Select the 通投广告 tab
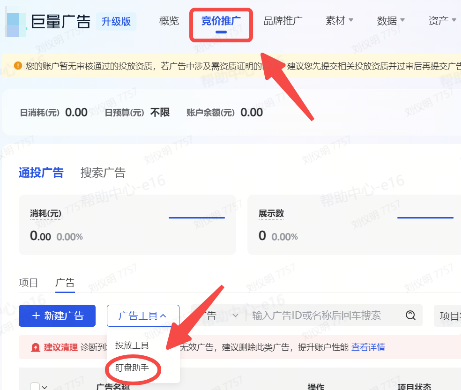 point(41,173)
